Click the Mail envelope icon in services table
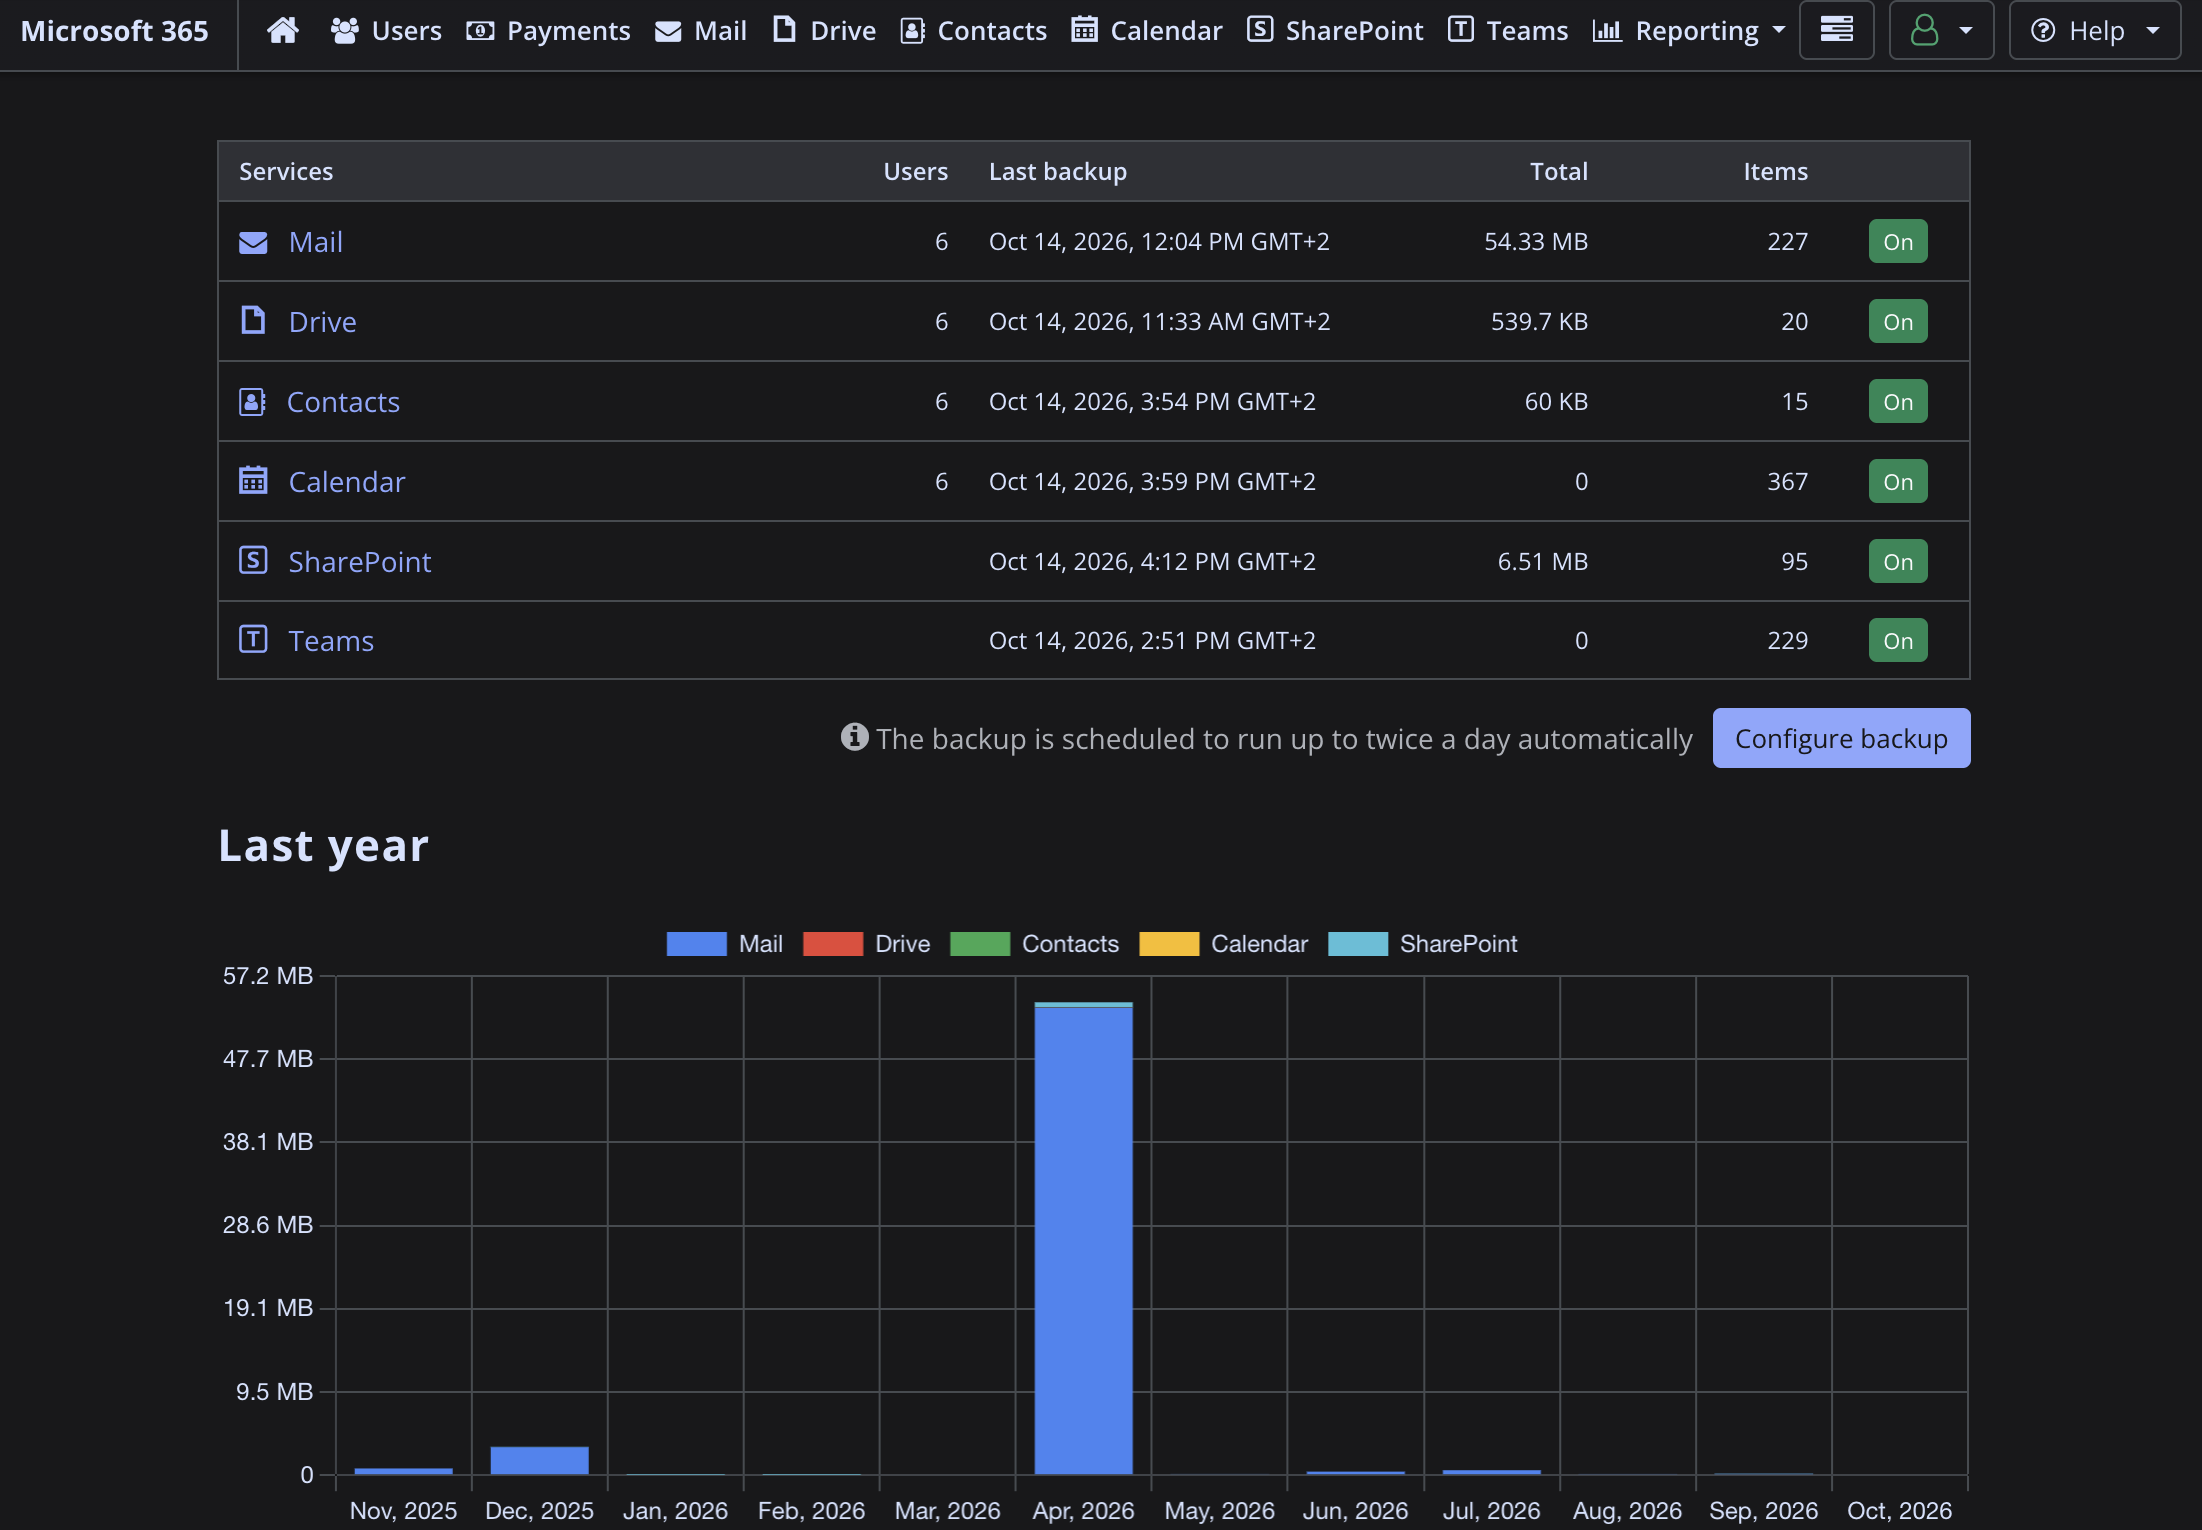Viewport: 2202px width, 1530px height. coord(253,242)
